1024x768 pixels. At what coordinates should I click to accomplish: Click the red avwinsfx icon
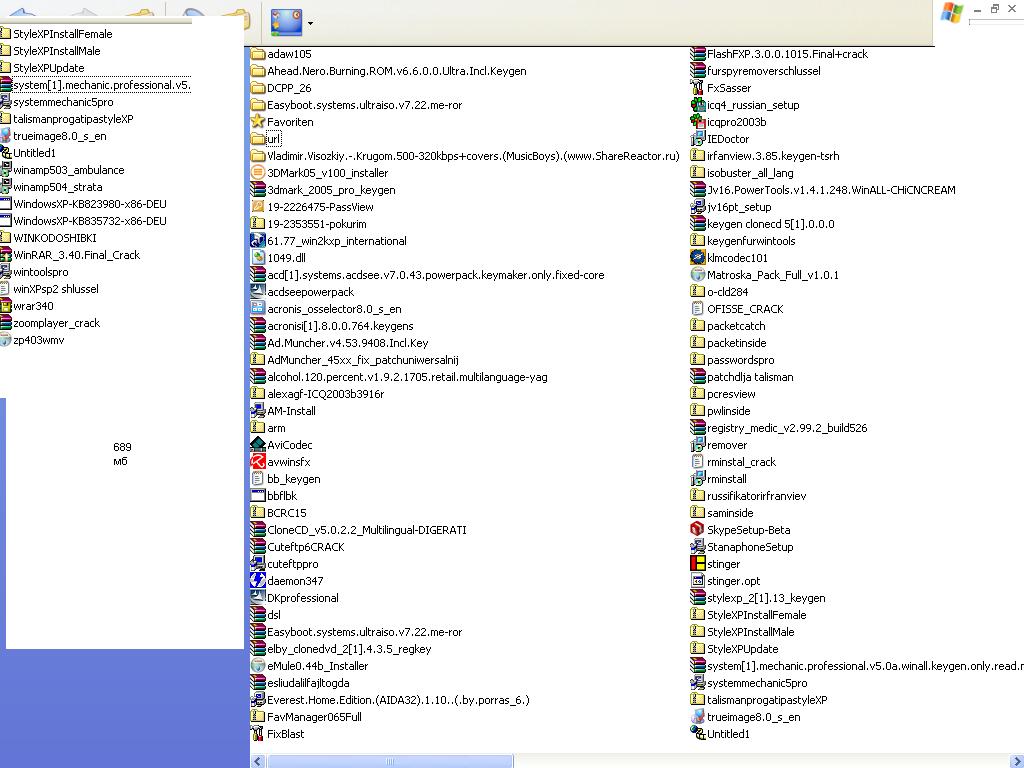(258, 461)
